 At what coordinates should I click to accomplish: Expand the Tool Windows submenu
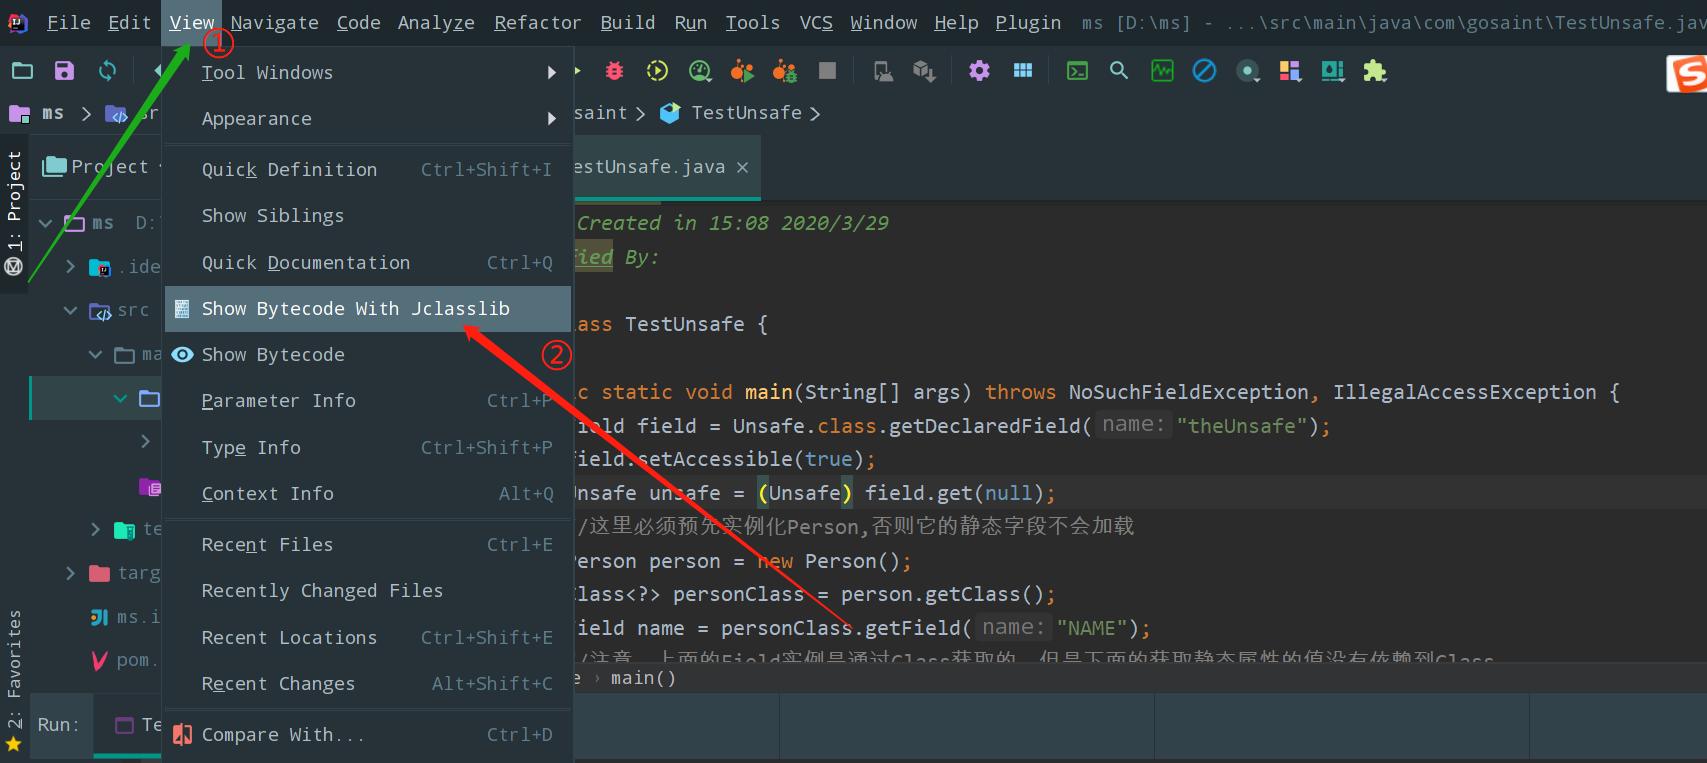coord(368,72)
